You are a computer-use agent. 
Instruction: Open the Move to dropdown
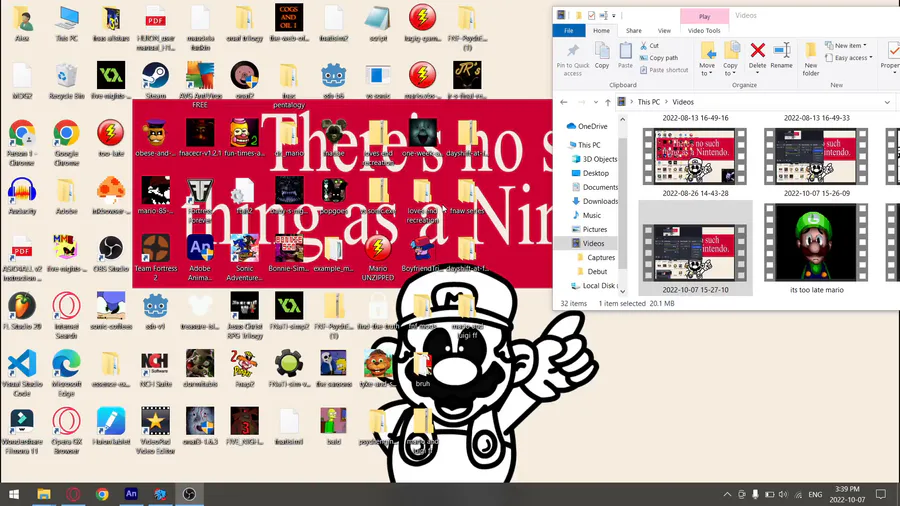[707, 69]
